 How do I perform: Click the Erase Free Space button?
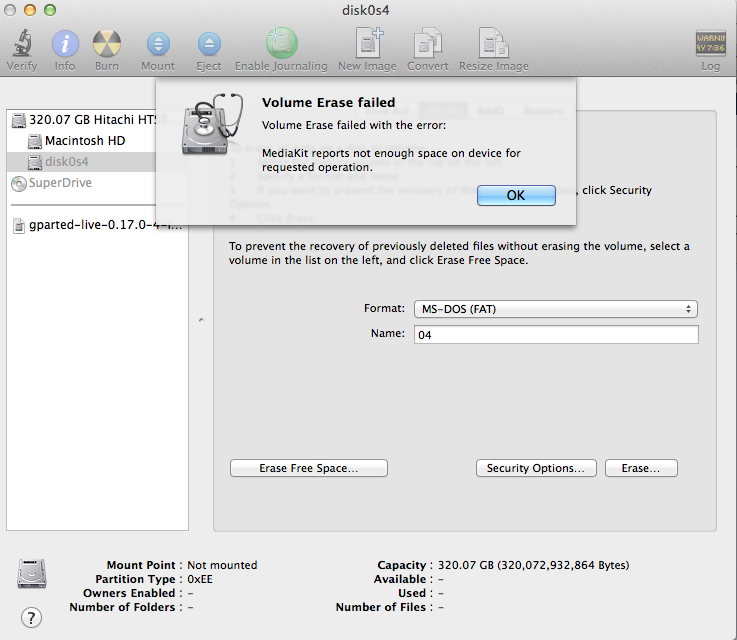(x=309, y=468)
